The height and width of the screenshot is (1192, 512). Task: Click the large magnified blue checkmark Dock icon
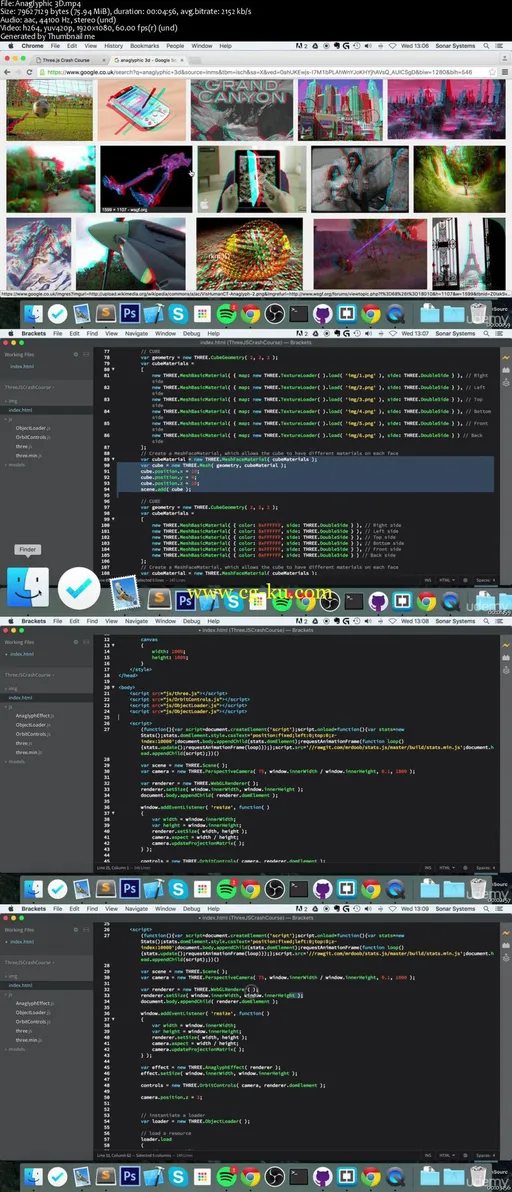pyautogui.click(x=79, y=587)
